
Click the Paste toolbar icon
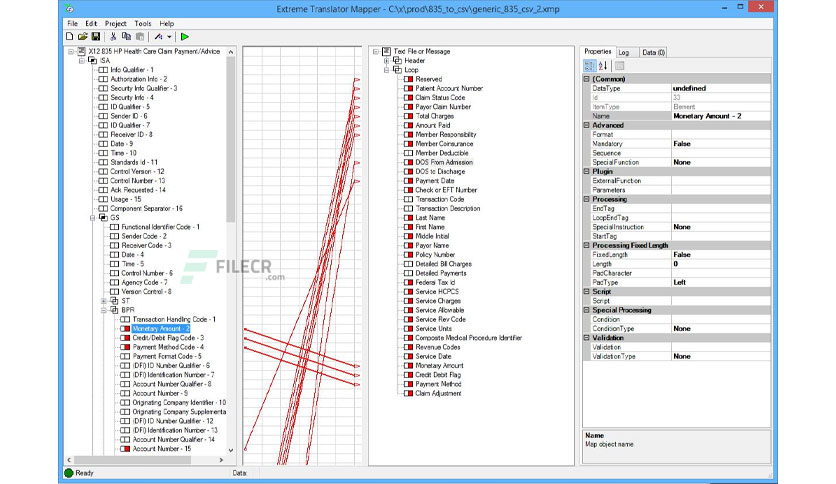(140, 37)
